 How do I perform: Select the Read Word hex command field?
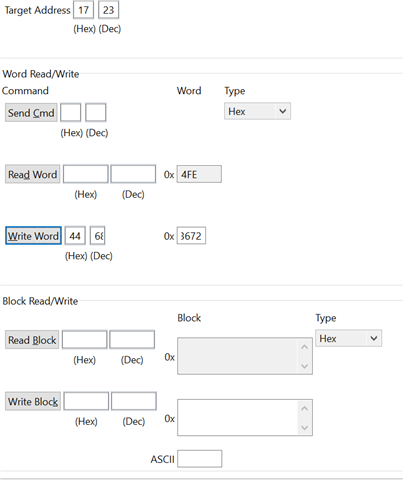pyautogui.click(x=86, y=174)
